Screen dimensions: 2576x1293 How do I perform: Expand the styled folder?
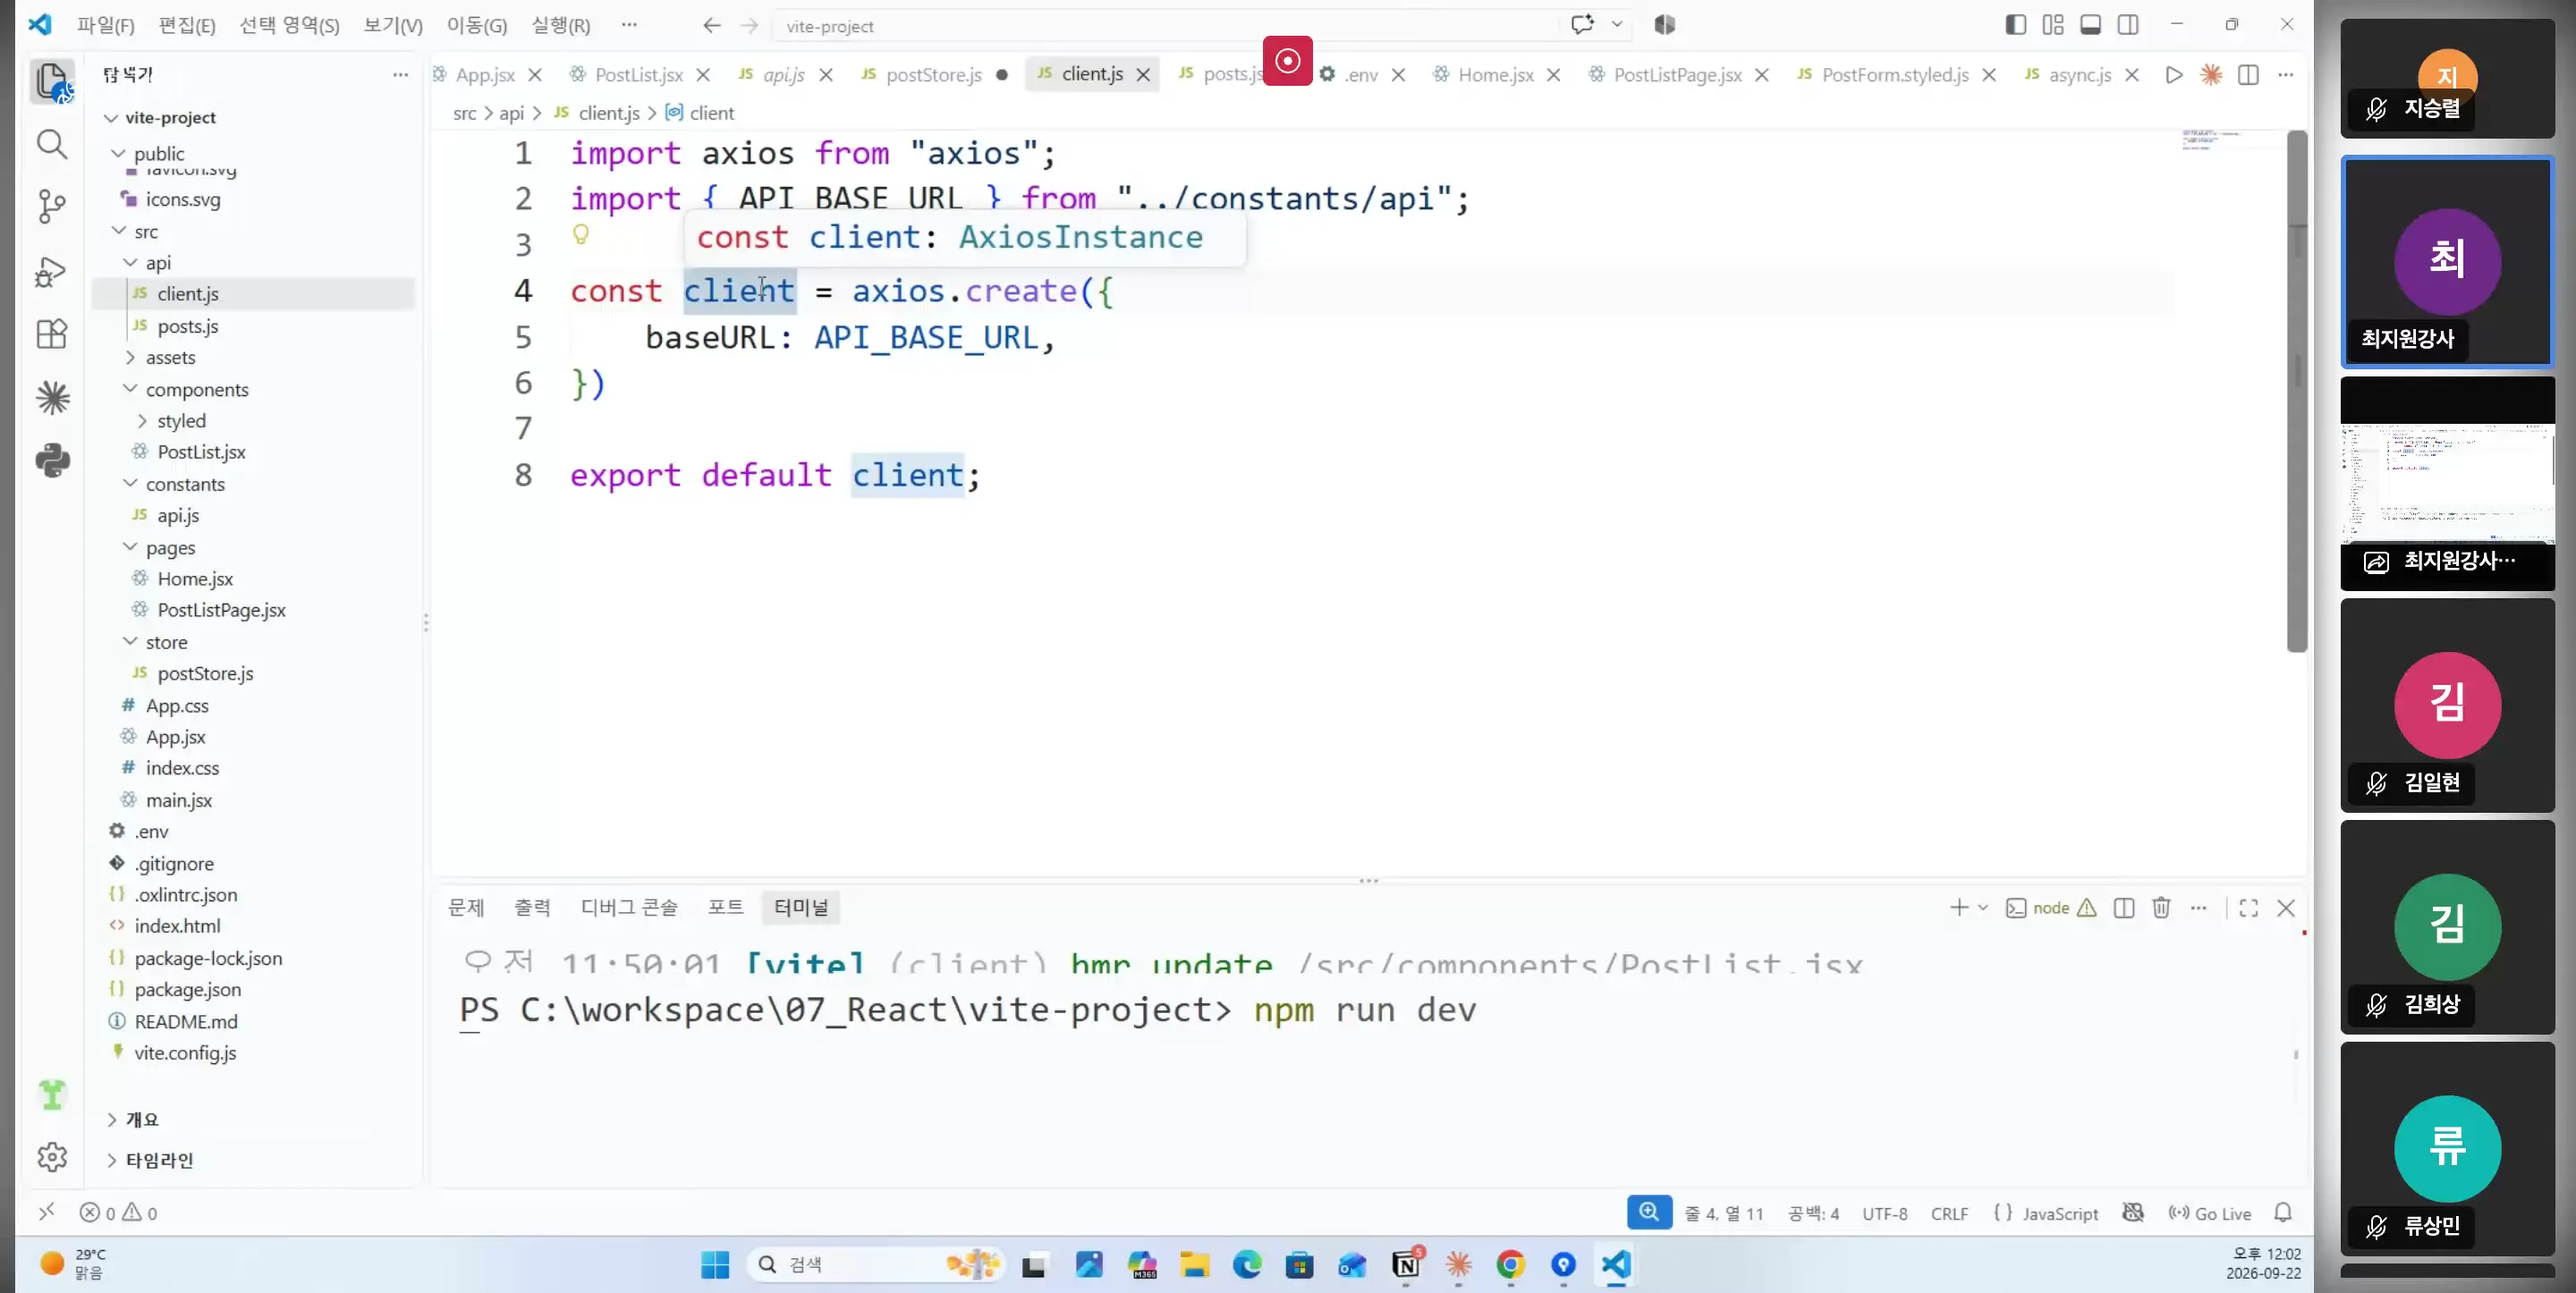pyautogui.click(x=142, y=421)
